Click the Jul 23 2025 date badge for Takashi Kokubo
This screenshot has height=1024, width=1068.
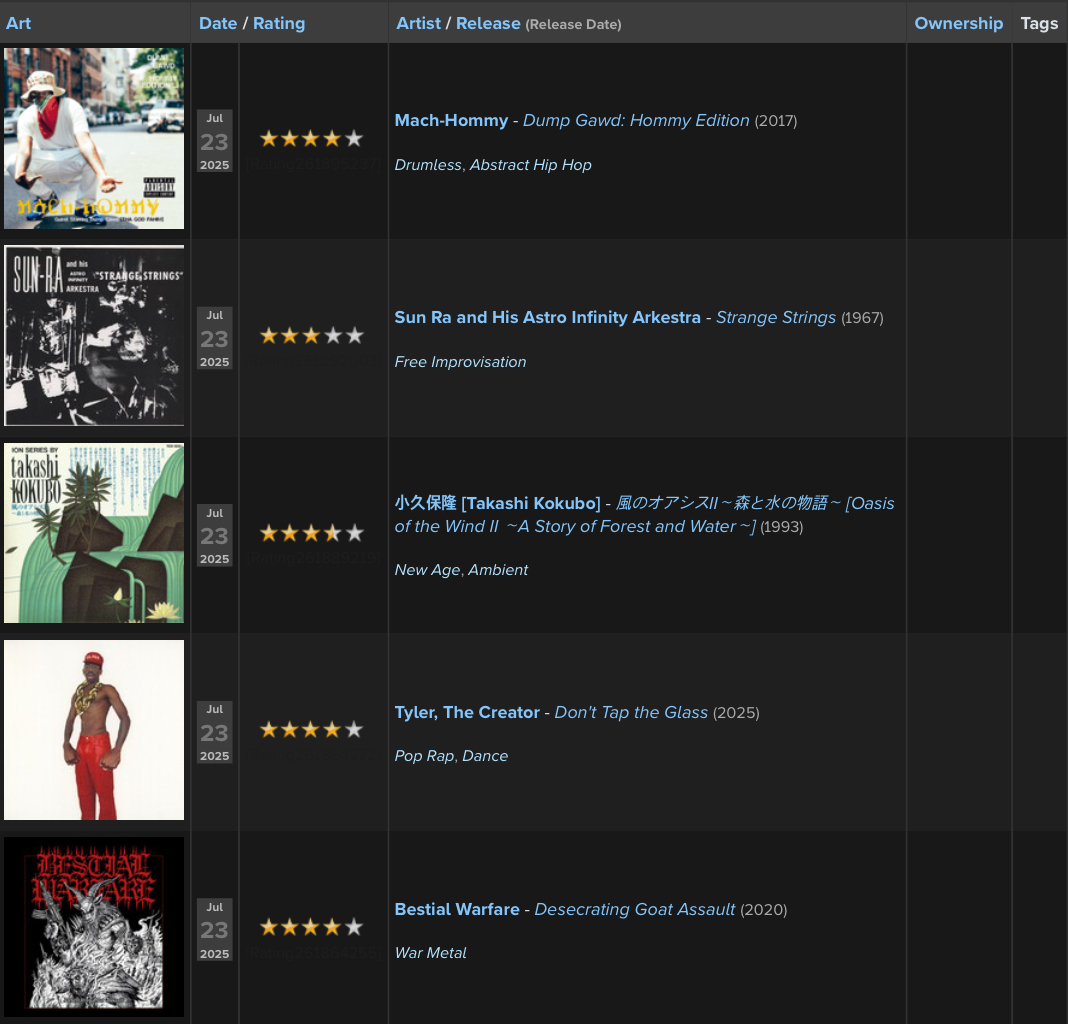215,536
